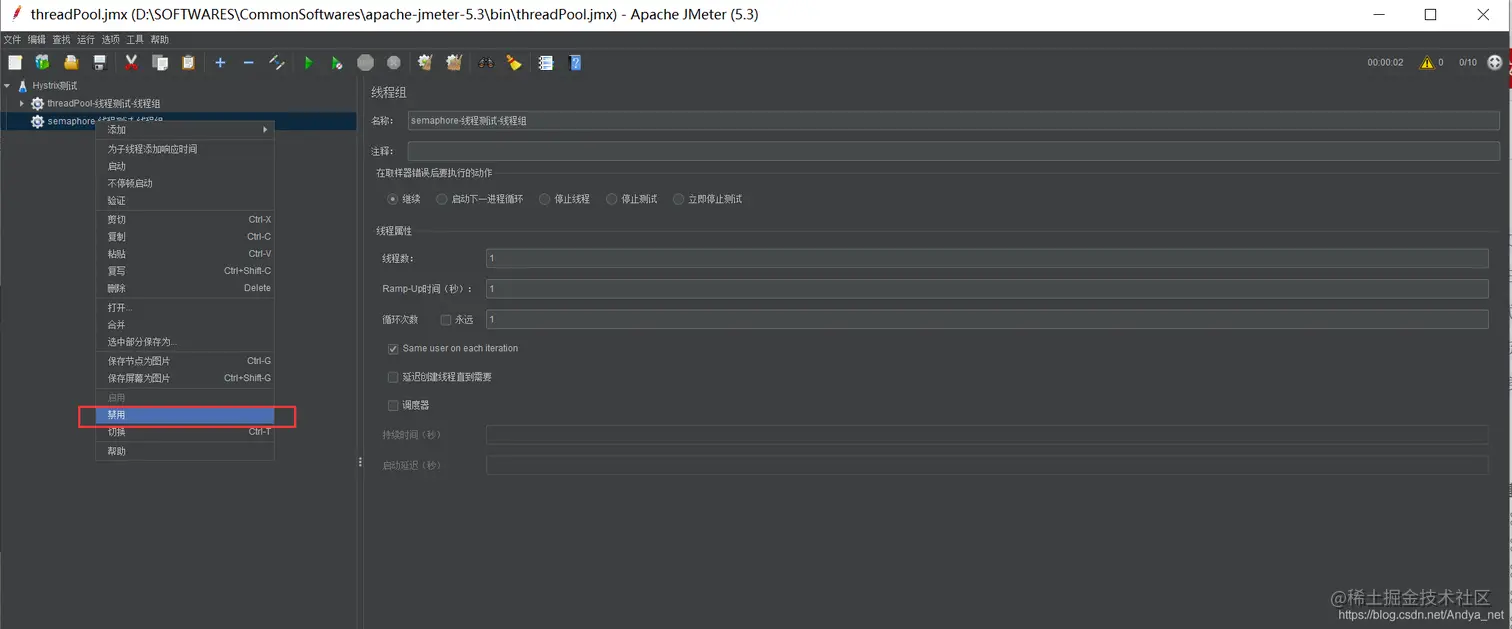Choose 保存节点为图片 in context menu

click(x=184, y=361)
